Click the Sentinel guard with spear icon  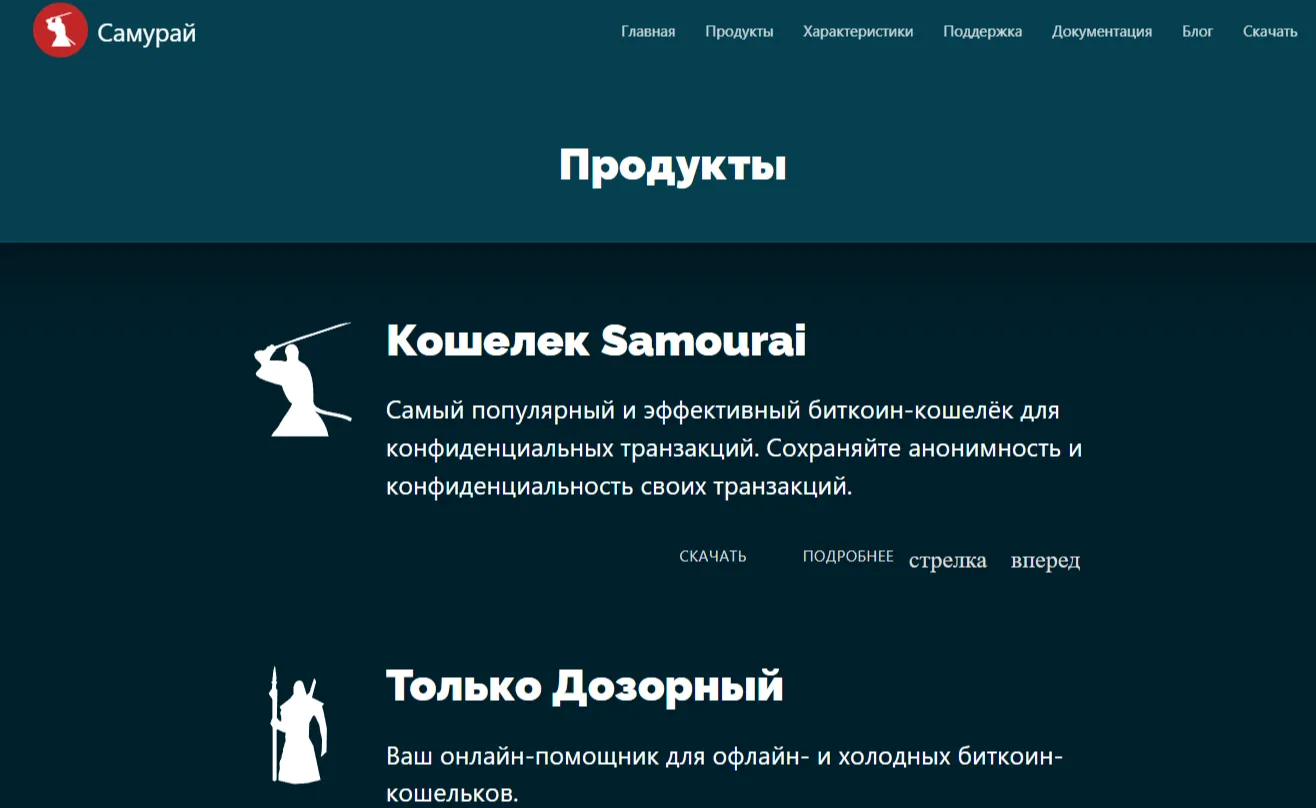coord(297,725)
